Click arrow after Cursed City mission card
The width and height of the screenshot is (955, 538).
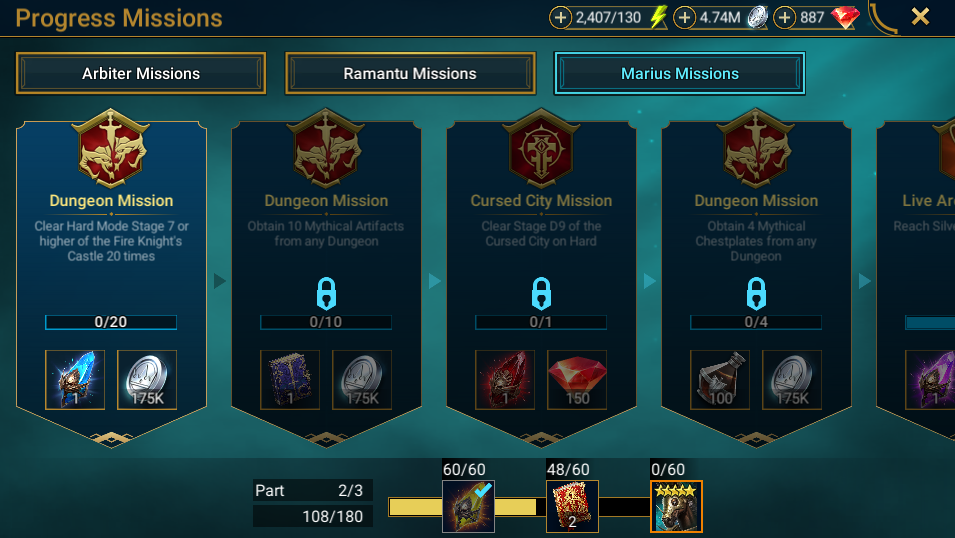click(650, 281)
